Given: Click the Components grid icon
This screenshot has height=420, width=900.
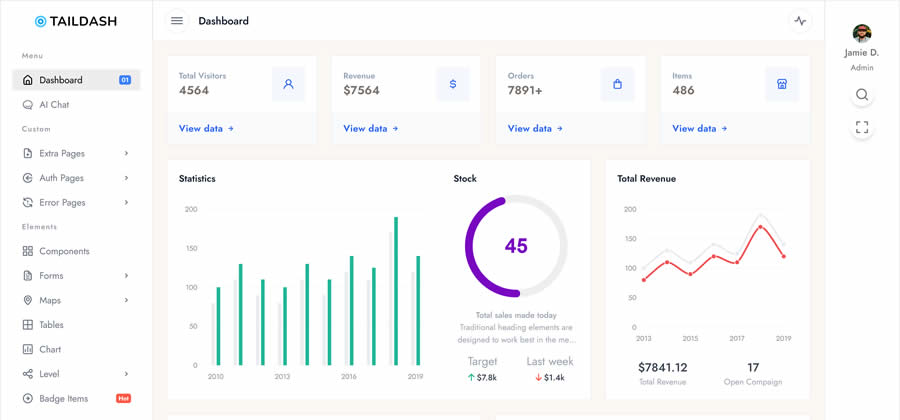Looking at the screenshot, I should [x=28, y=251].
